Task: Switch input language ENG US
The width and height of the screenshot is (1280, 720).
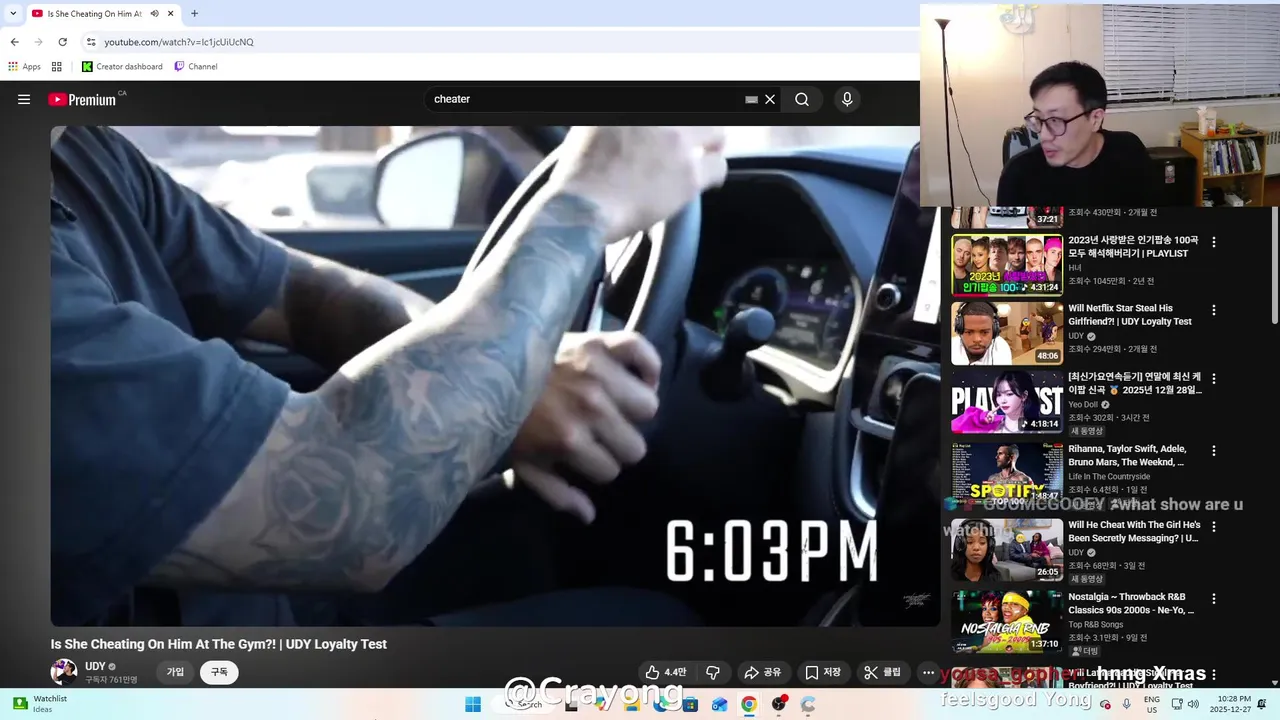Action: pos(1152,705)
